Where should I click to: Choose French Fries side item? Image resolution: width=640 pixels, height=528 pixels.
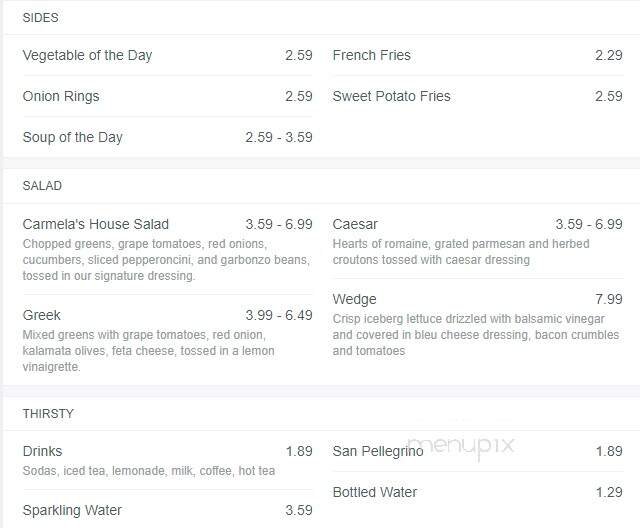pos(371,55)
